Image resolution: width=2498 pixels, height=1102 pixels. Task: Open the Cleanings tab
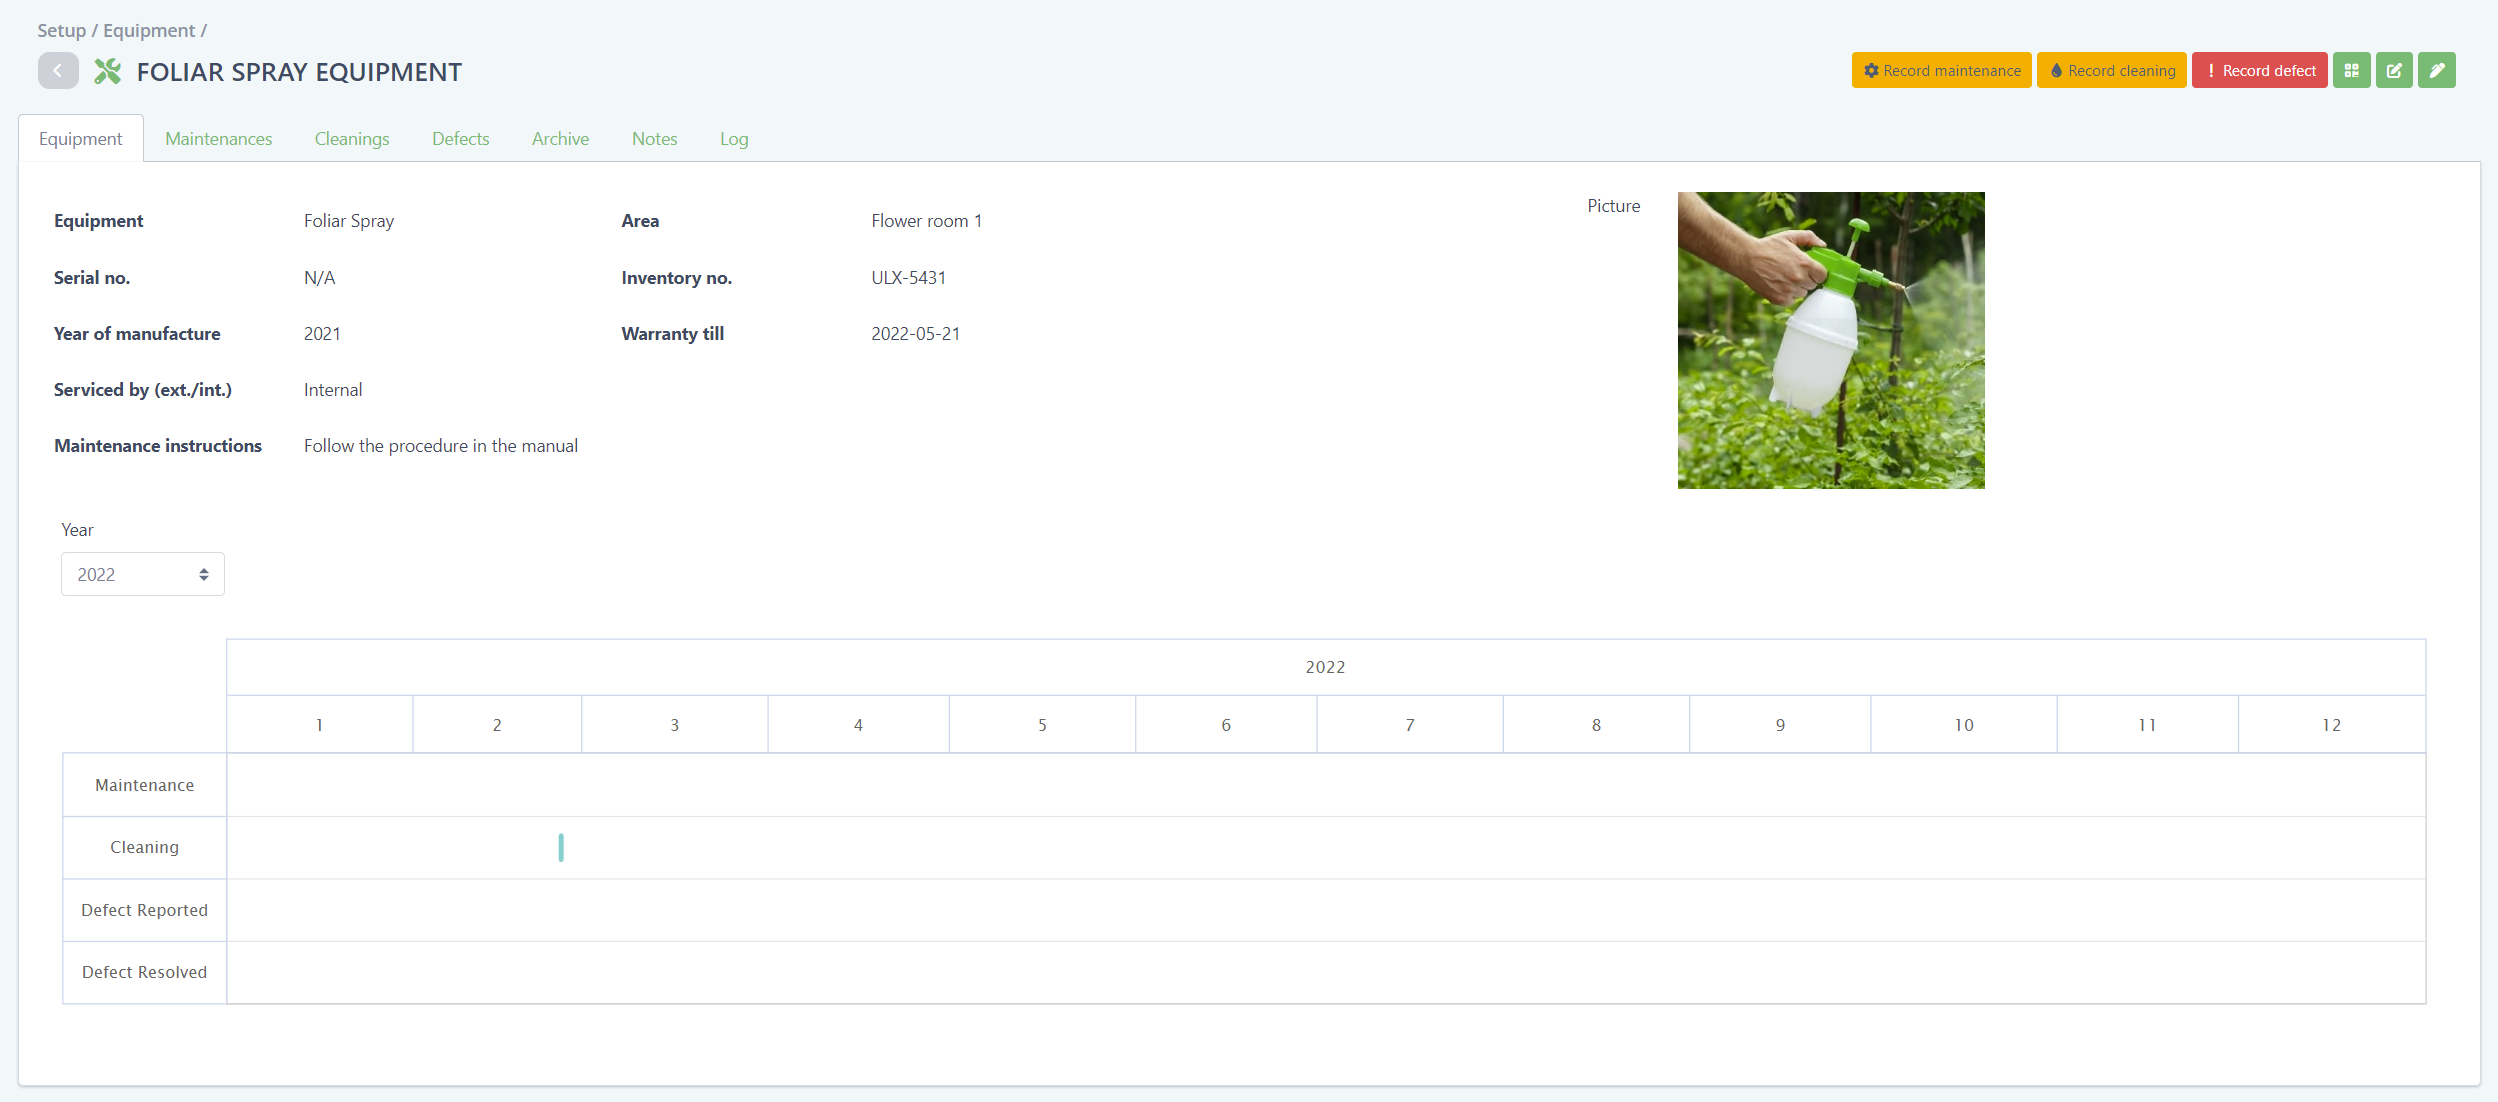[352, 139]
